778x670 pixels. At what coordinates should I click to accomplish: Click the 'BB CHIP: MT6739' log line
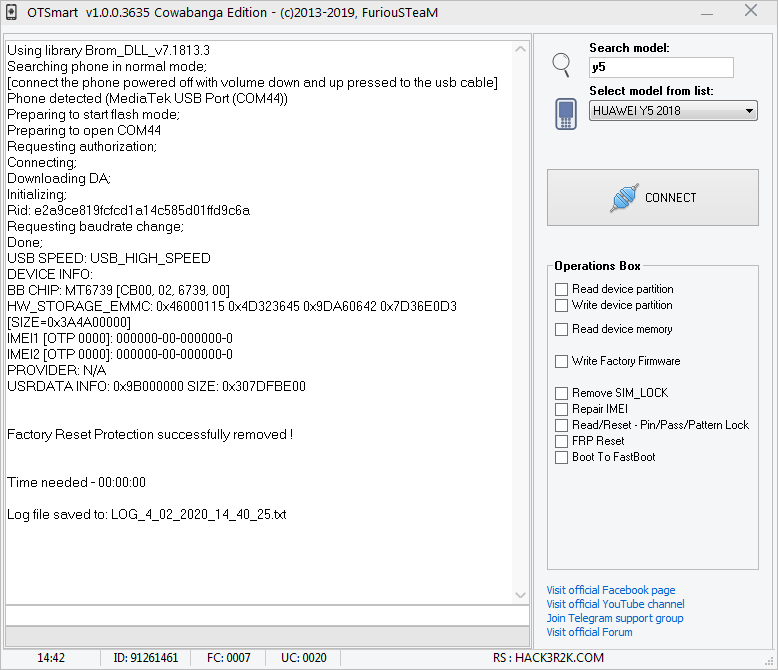coord(118,290)
